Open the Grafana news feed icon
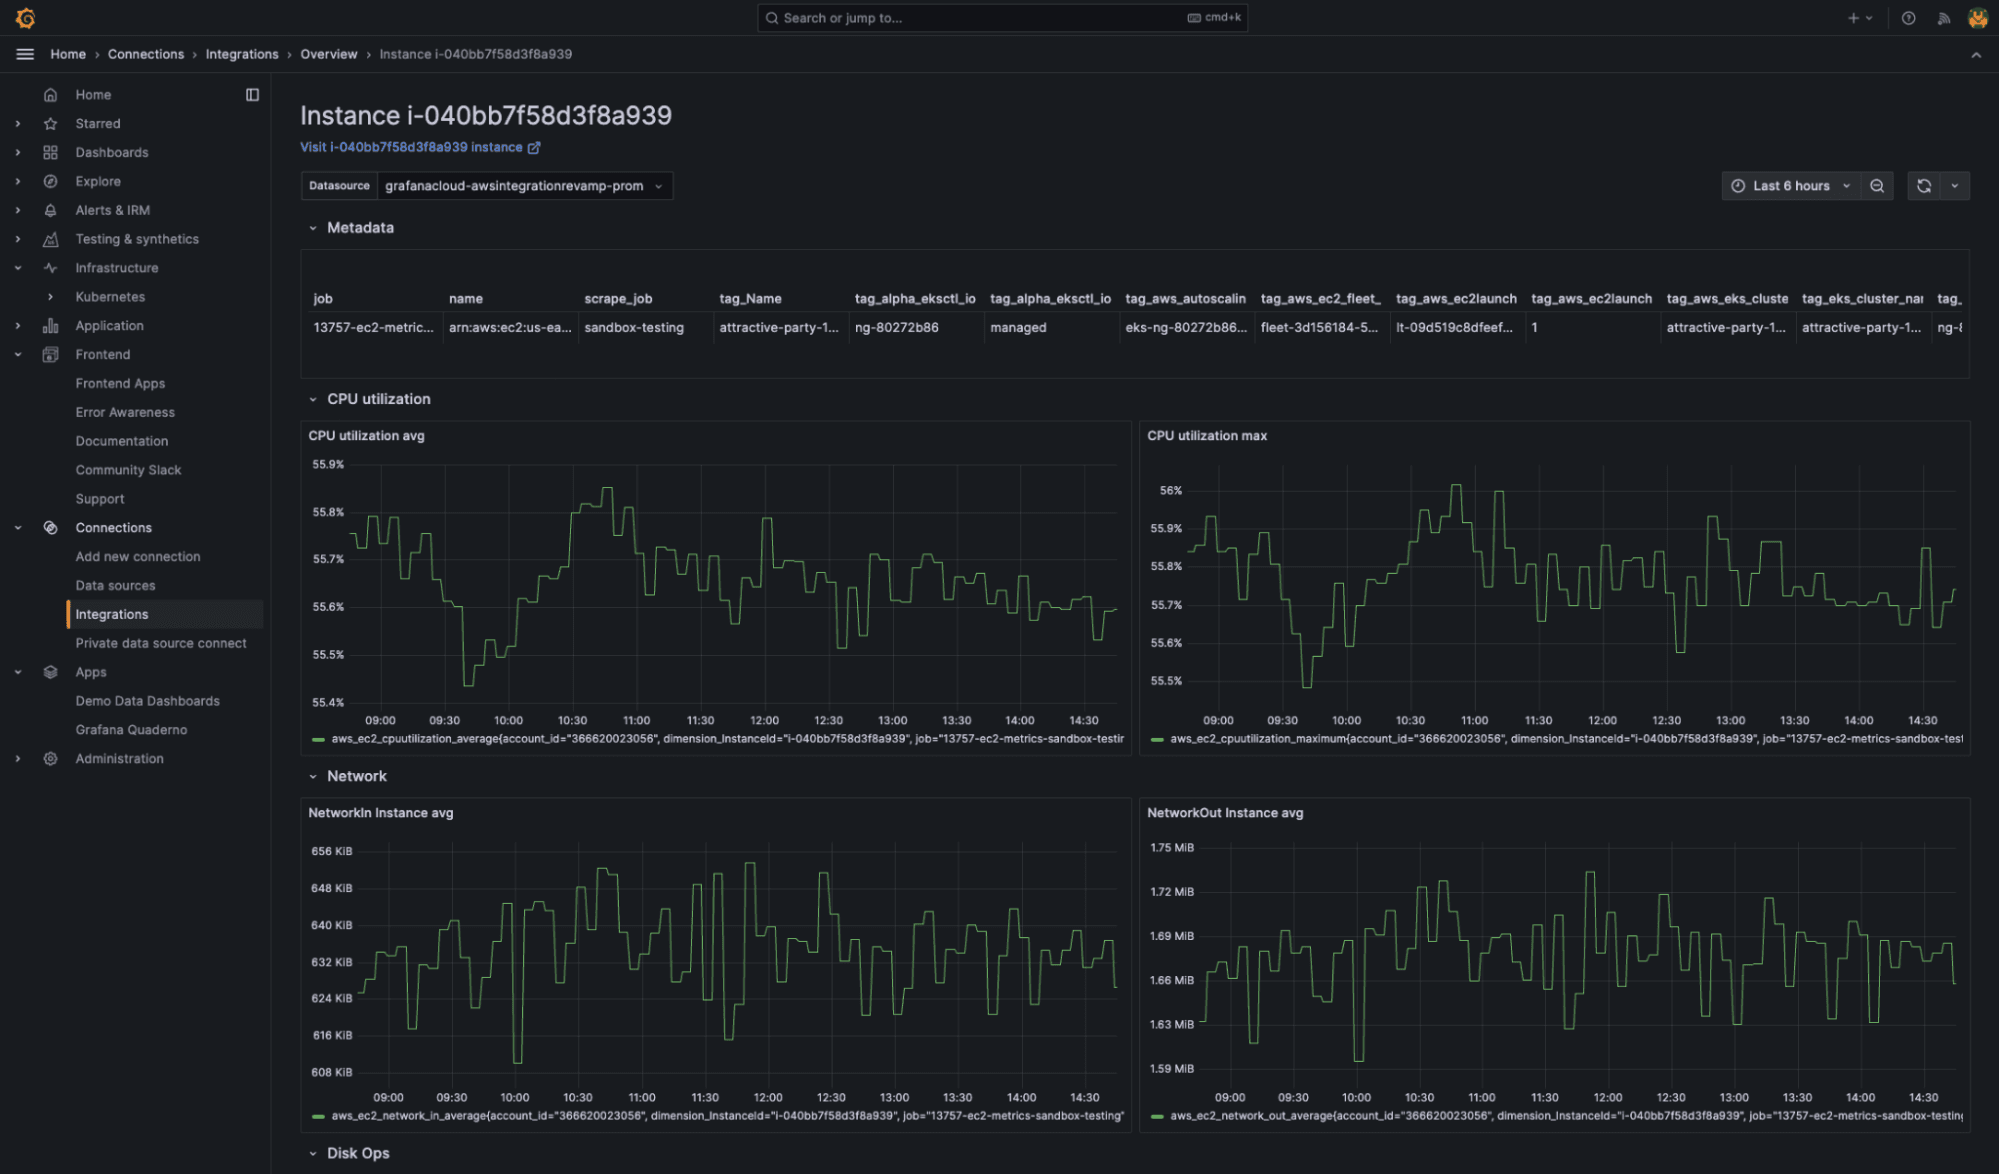 click(x=1944, y=17)
